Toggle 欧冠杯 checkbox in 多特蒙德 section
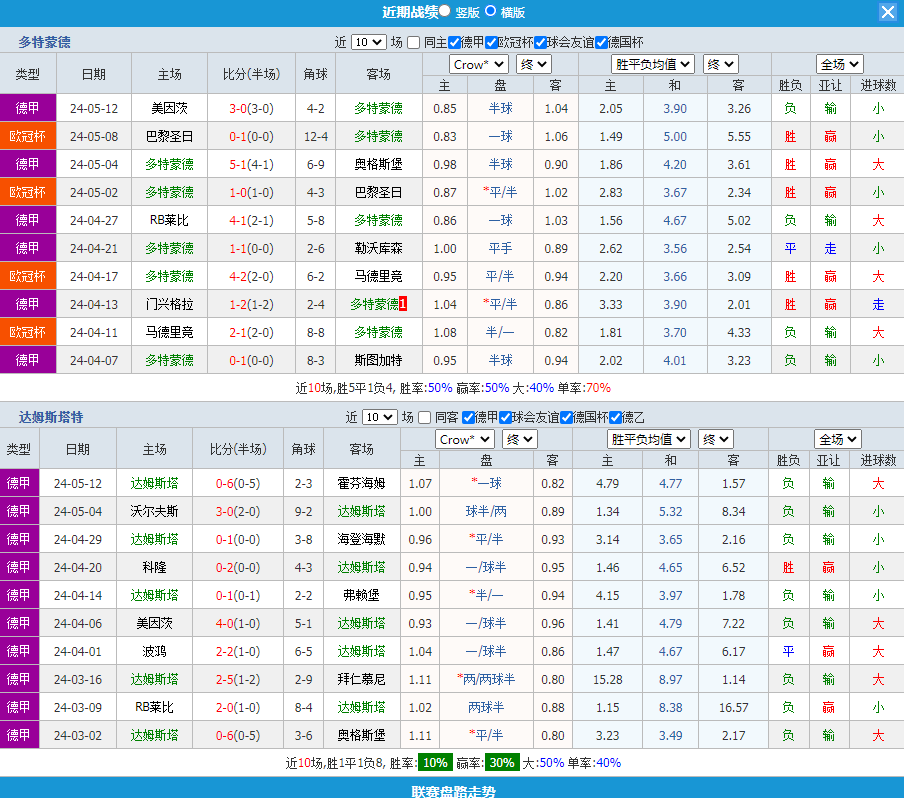 pos(491,43)
